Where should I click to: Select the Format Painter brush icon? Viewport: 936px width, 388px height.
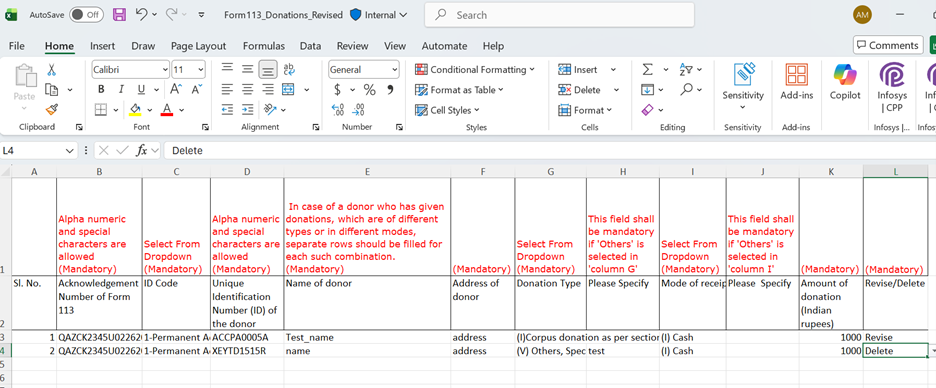coord(52,109)
